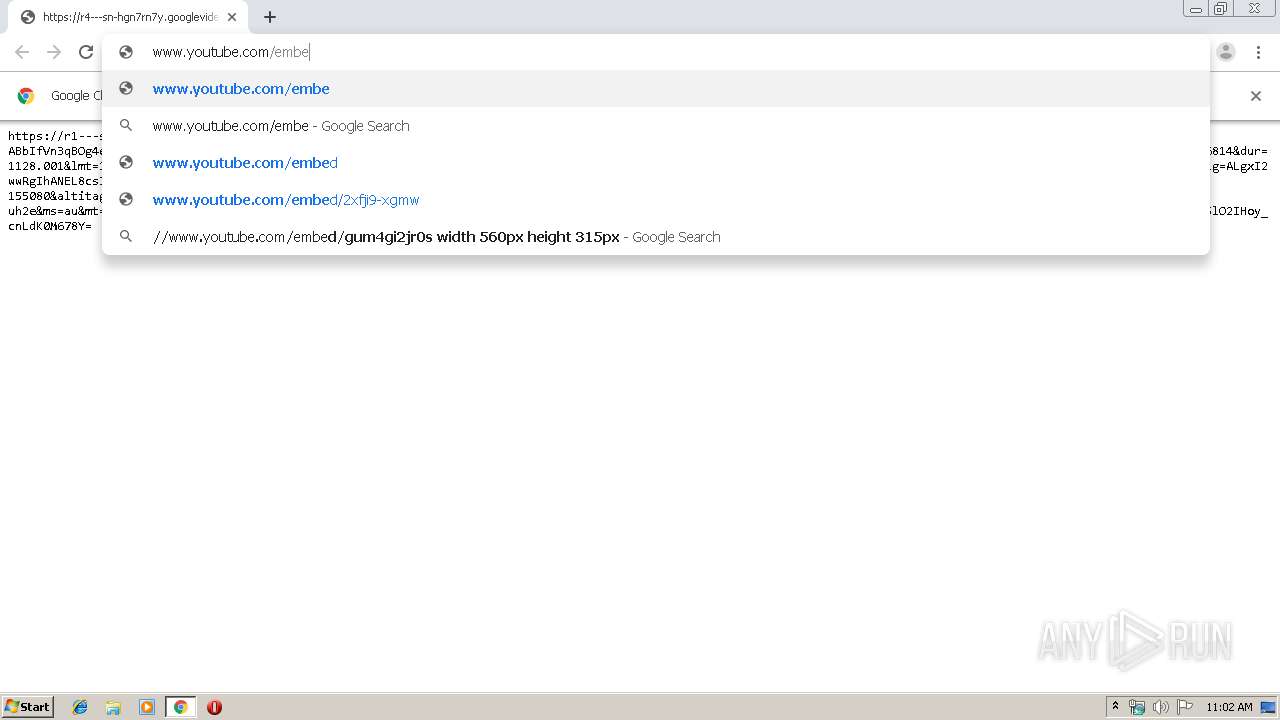Click magnifier icon of the embe Google Search suggestion
Screen dimensions: 1280x720
(126, 125)
